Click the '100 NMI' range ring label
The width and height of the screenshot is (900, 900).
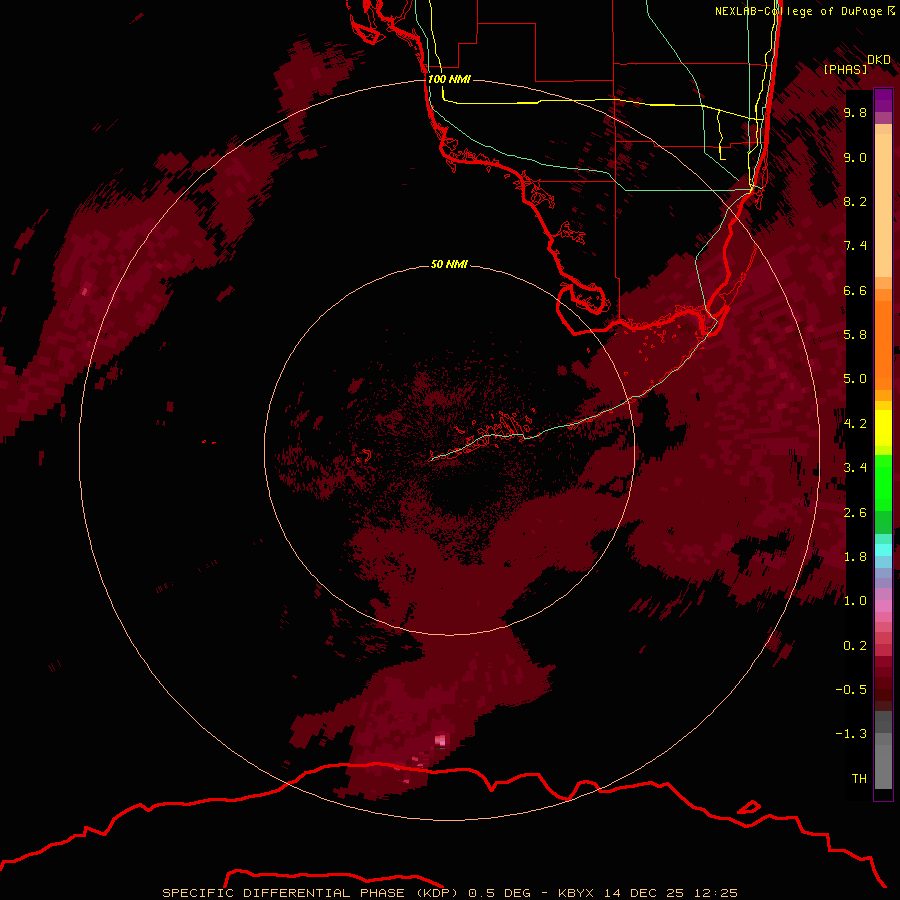[x=449, y=79]
